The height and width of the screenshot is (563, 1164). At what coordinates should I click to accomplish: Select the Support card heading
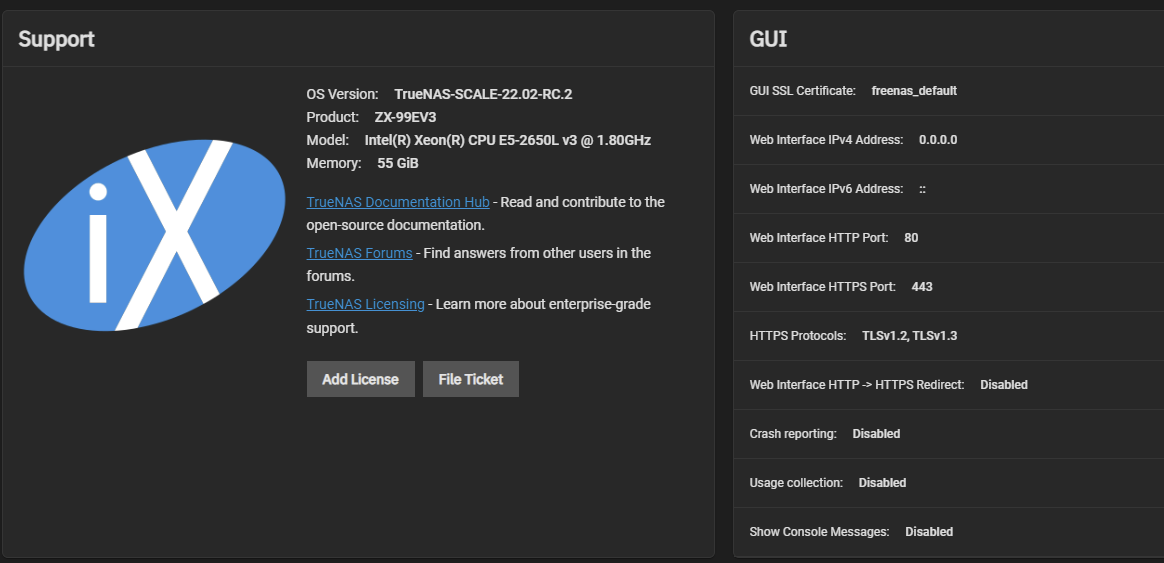coord(56,39)
